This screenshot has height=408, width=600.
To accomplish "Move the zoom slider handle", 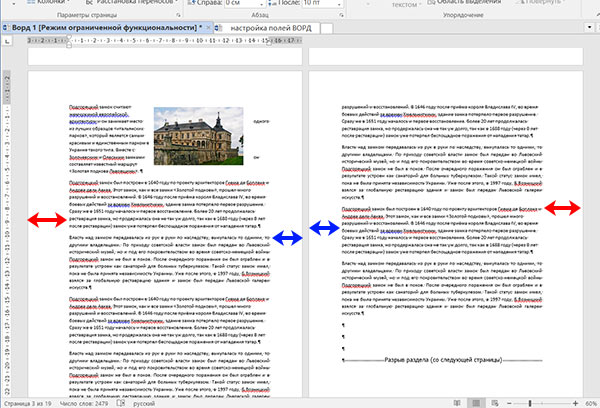I will tap(530, 403).
